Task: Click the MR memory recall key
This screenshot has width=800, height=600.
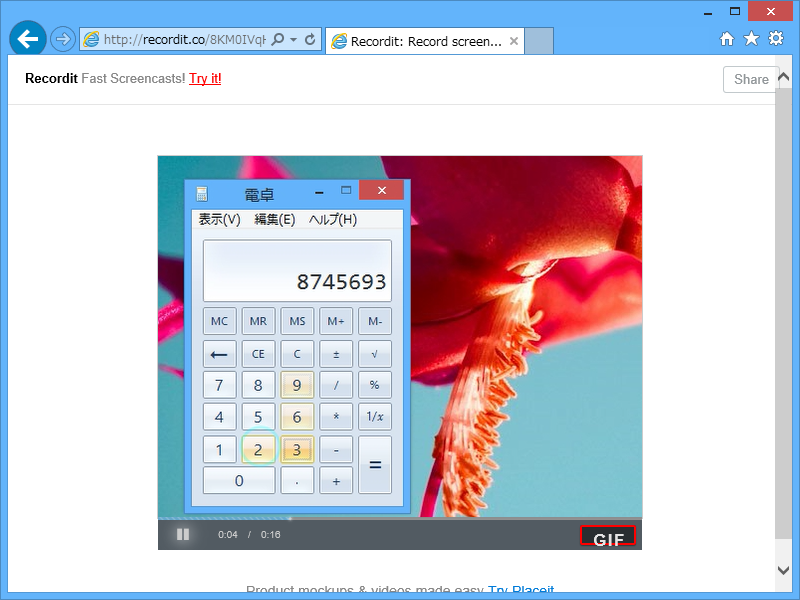Action: tap(258, 321)
